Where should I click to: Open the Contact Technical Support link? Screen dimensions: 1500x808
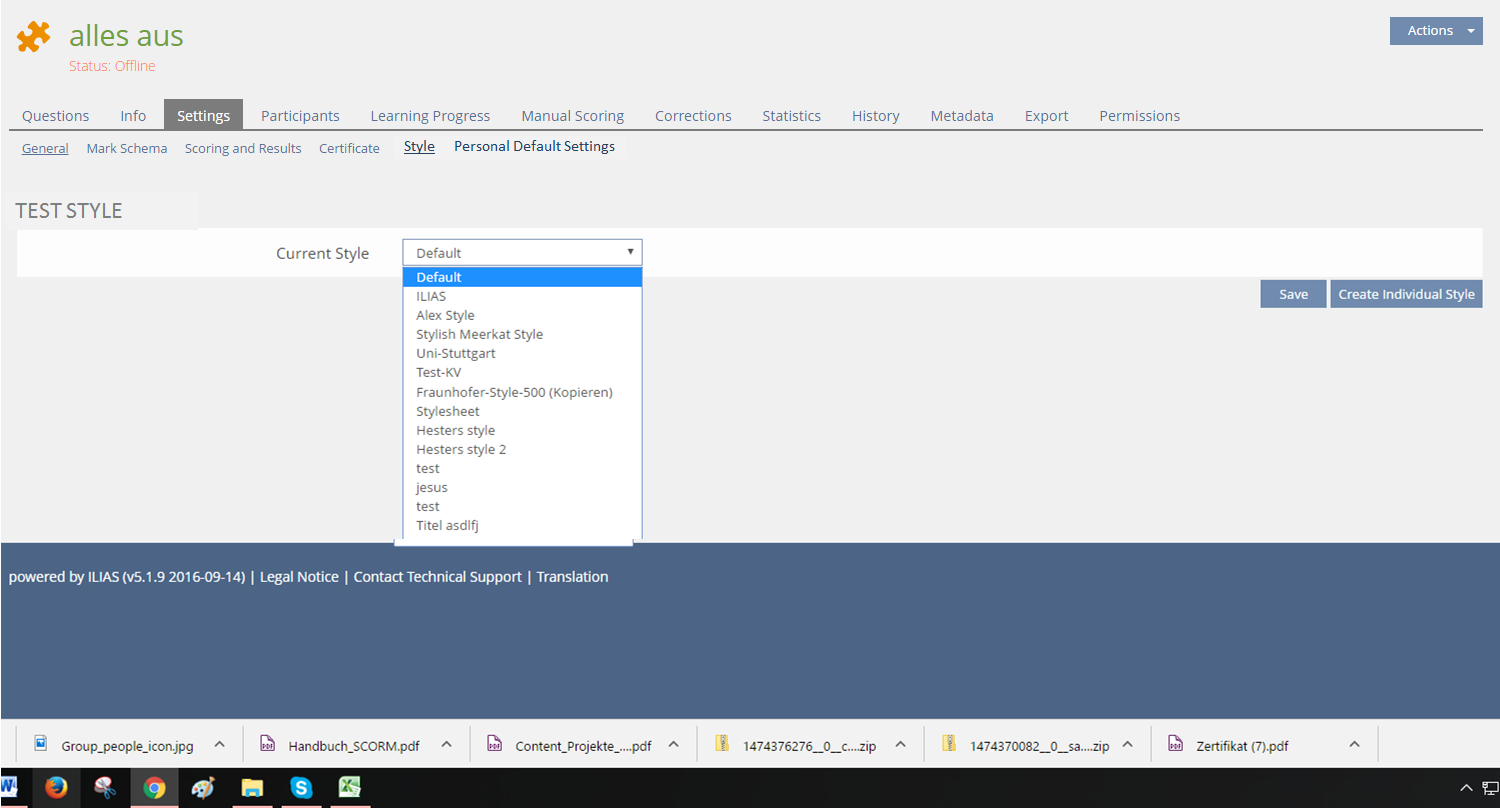pyautogui.click(x=437, y=577)
